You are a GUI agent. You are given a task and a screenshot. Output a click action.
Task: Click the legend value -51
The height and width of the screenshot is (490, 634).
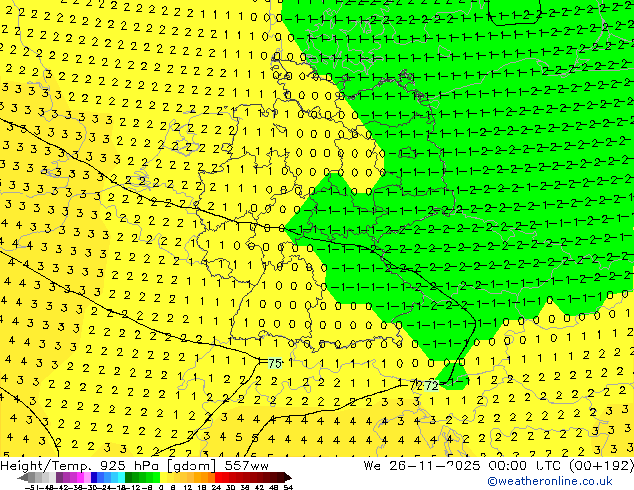[x=32, y=488]
